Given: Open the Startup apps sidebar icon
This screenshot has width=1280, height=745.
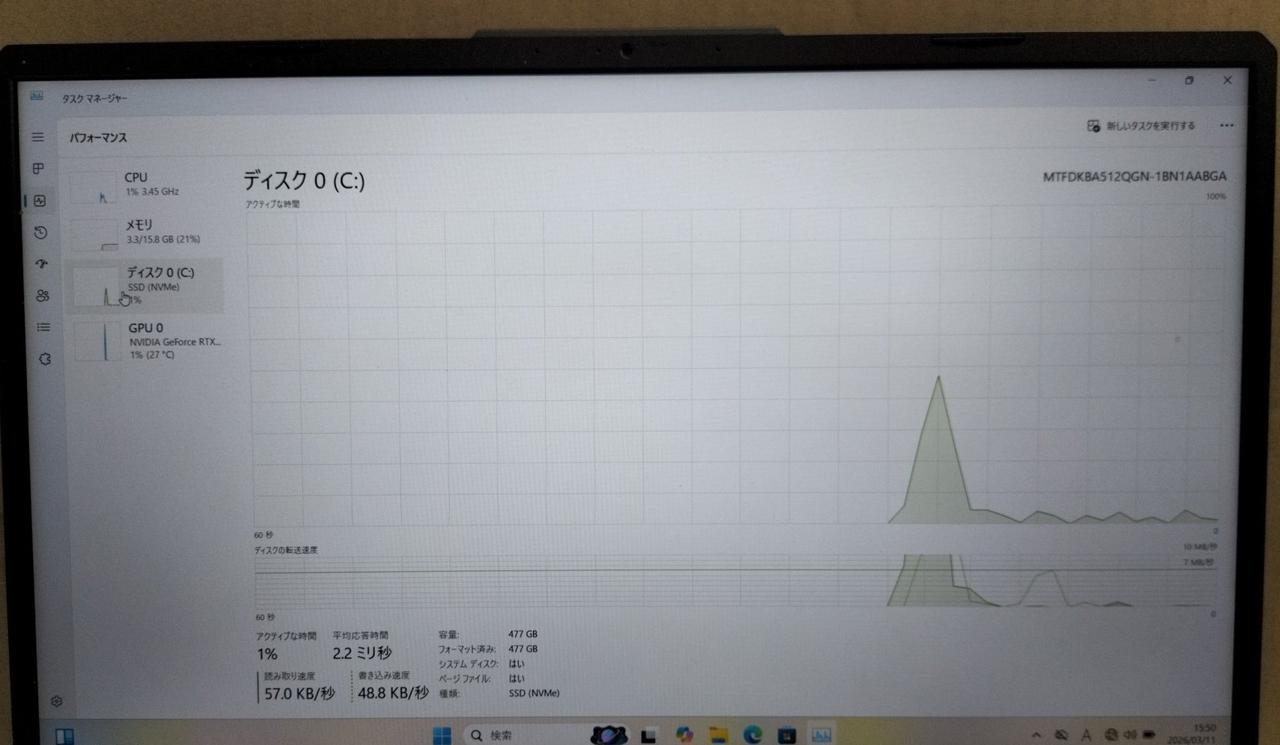Looking at the screenshot, I should 41,264.
